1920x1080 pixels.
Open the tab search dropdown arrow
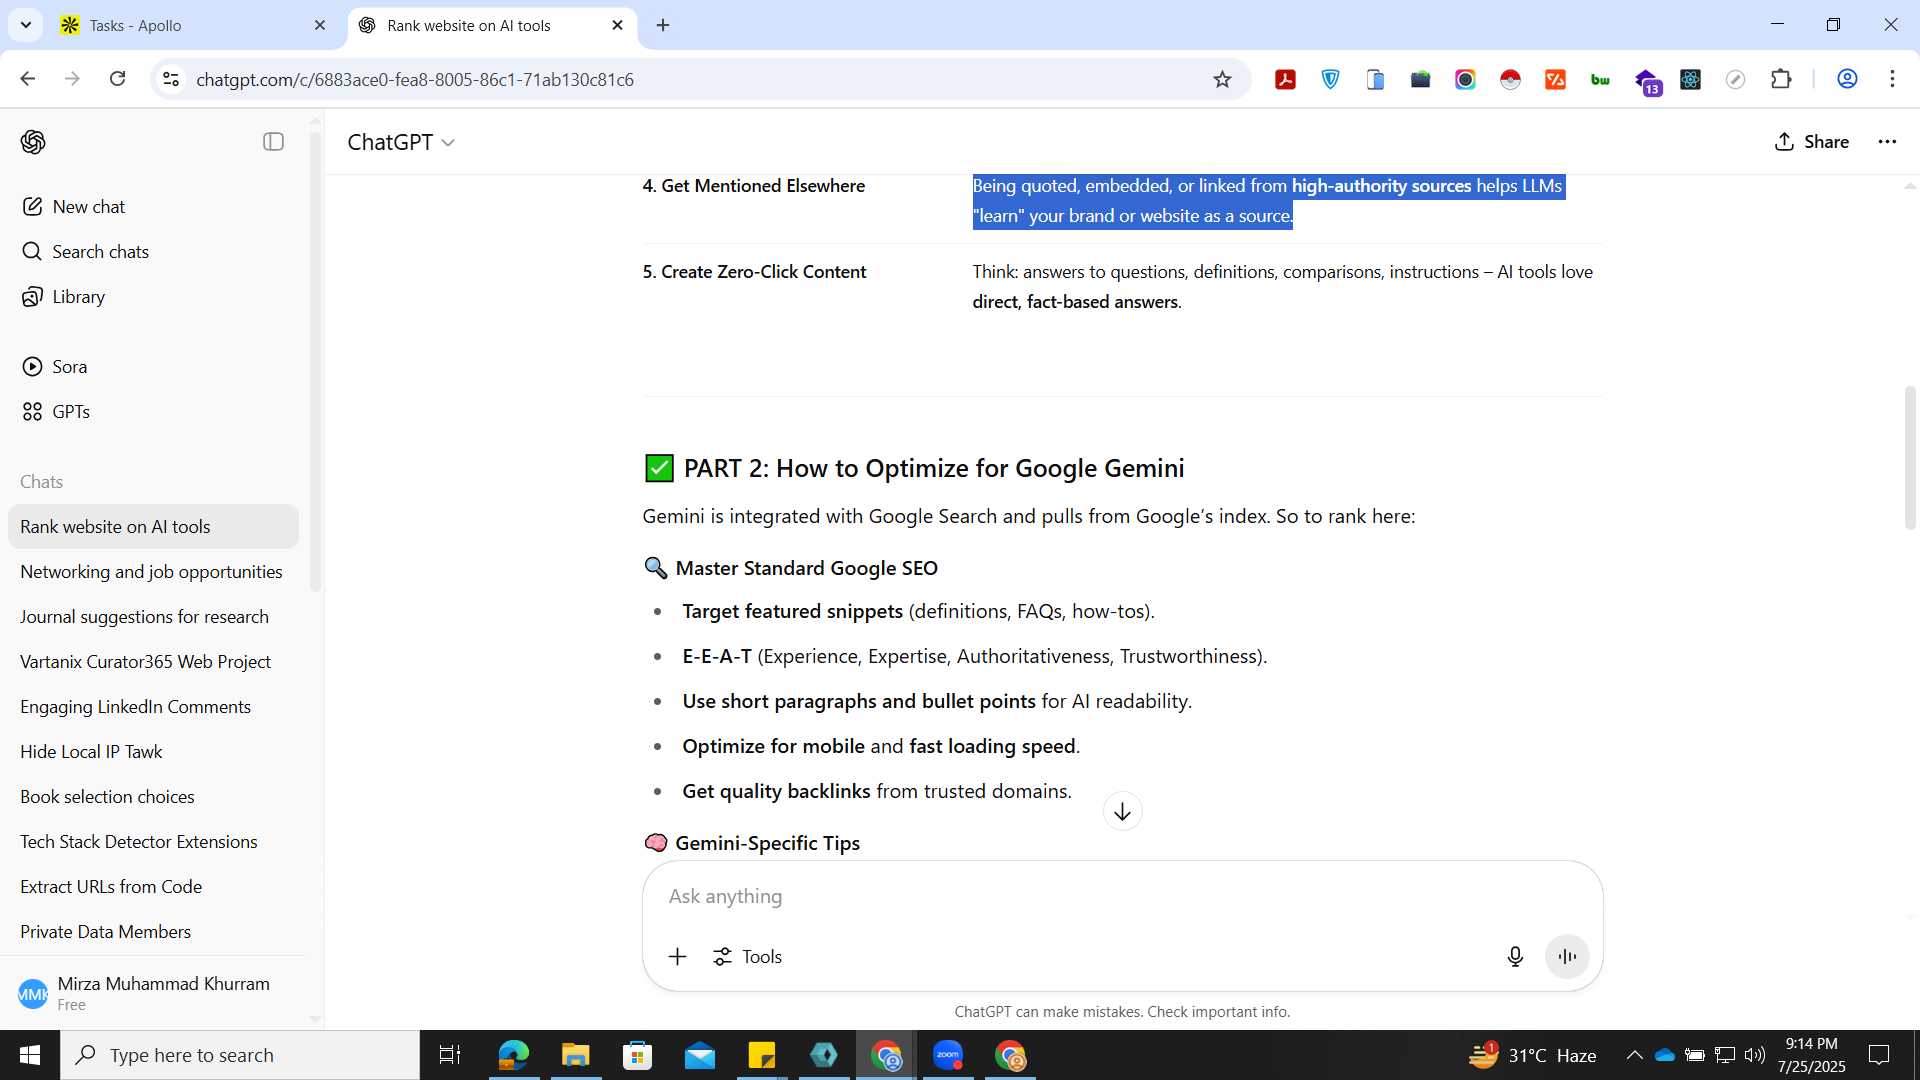26,25
